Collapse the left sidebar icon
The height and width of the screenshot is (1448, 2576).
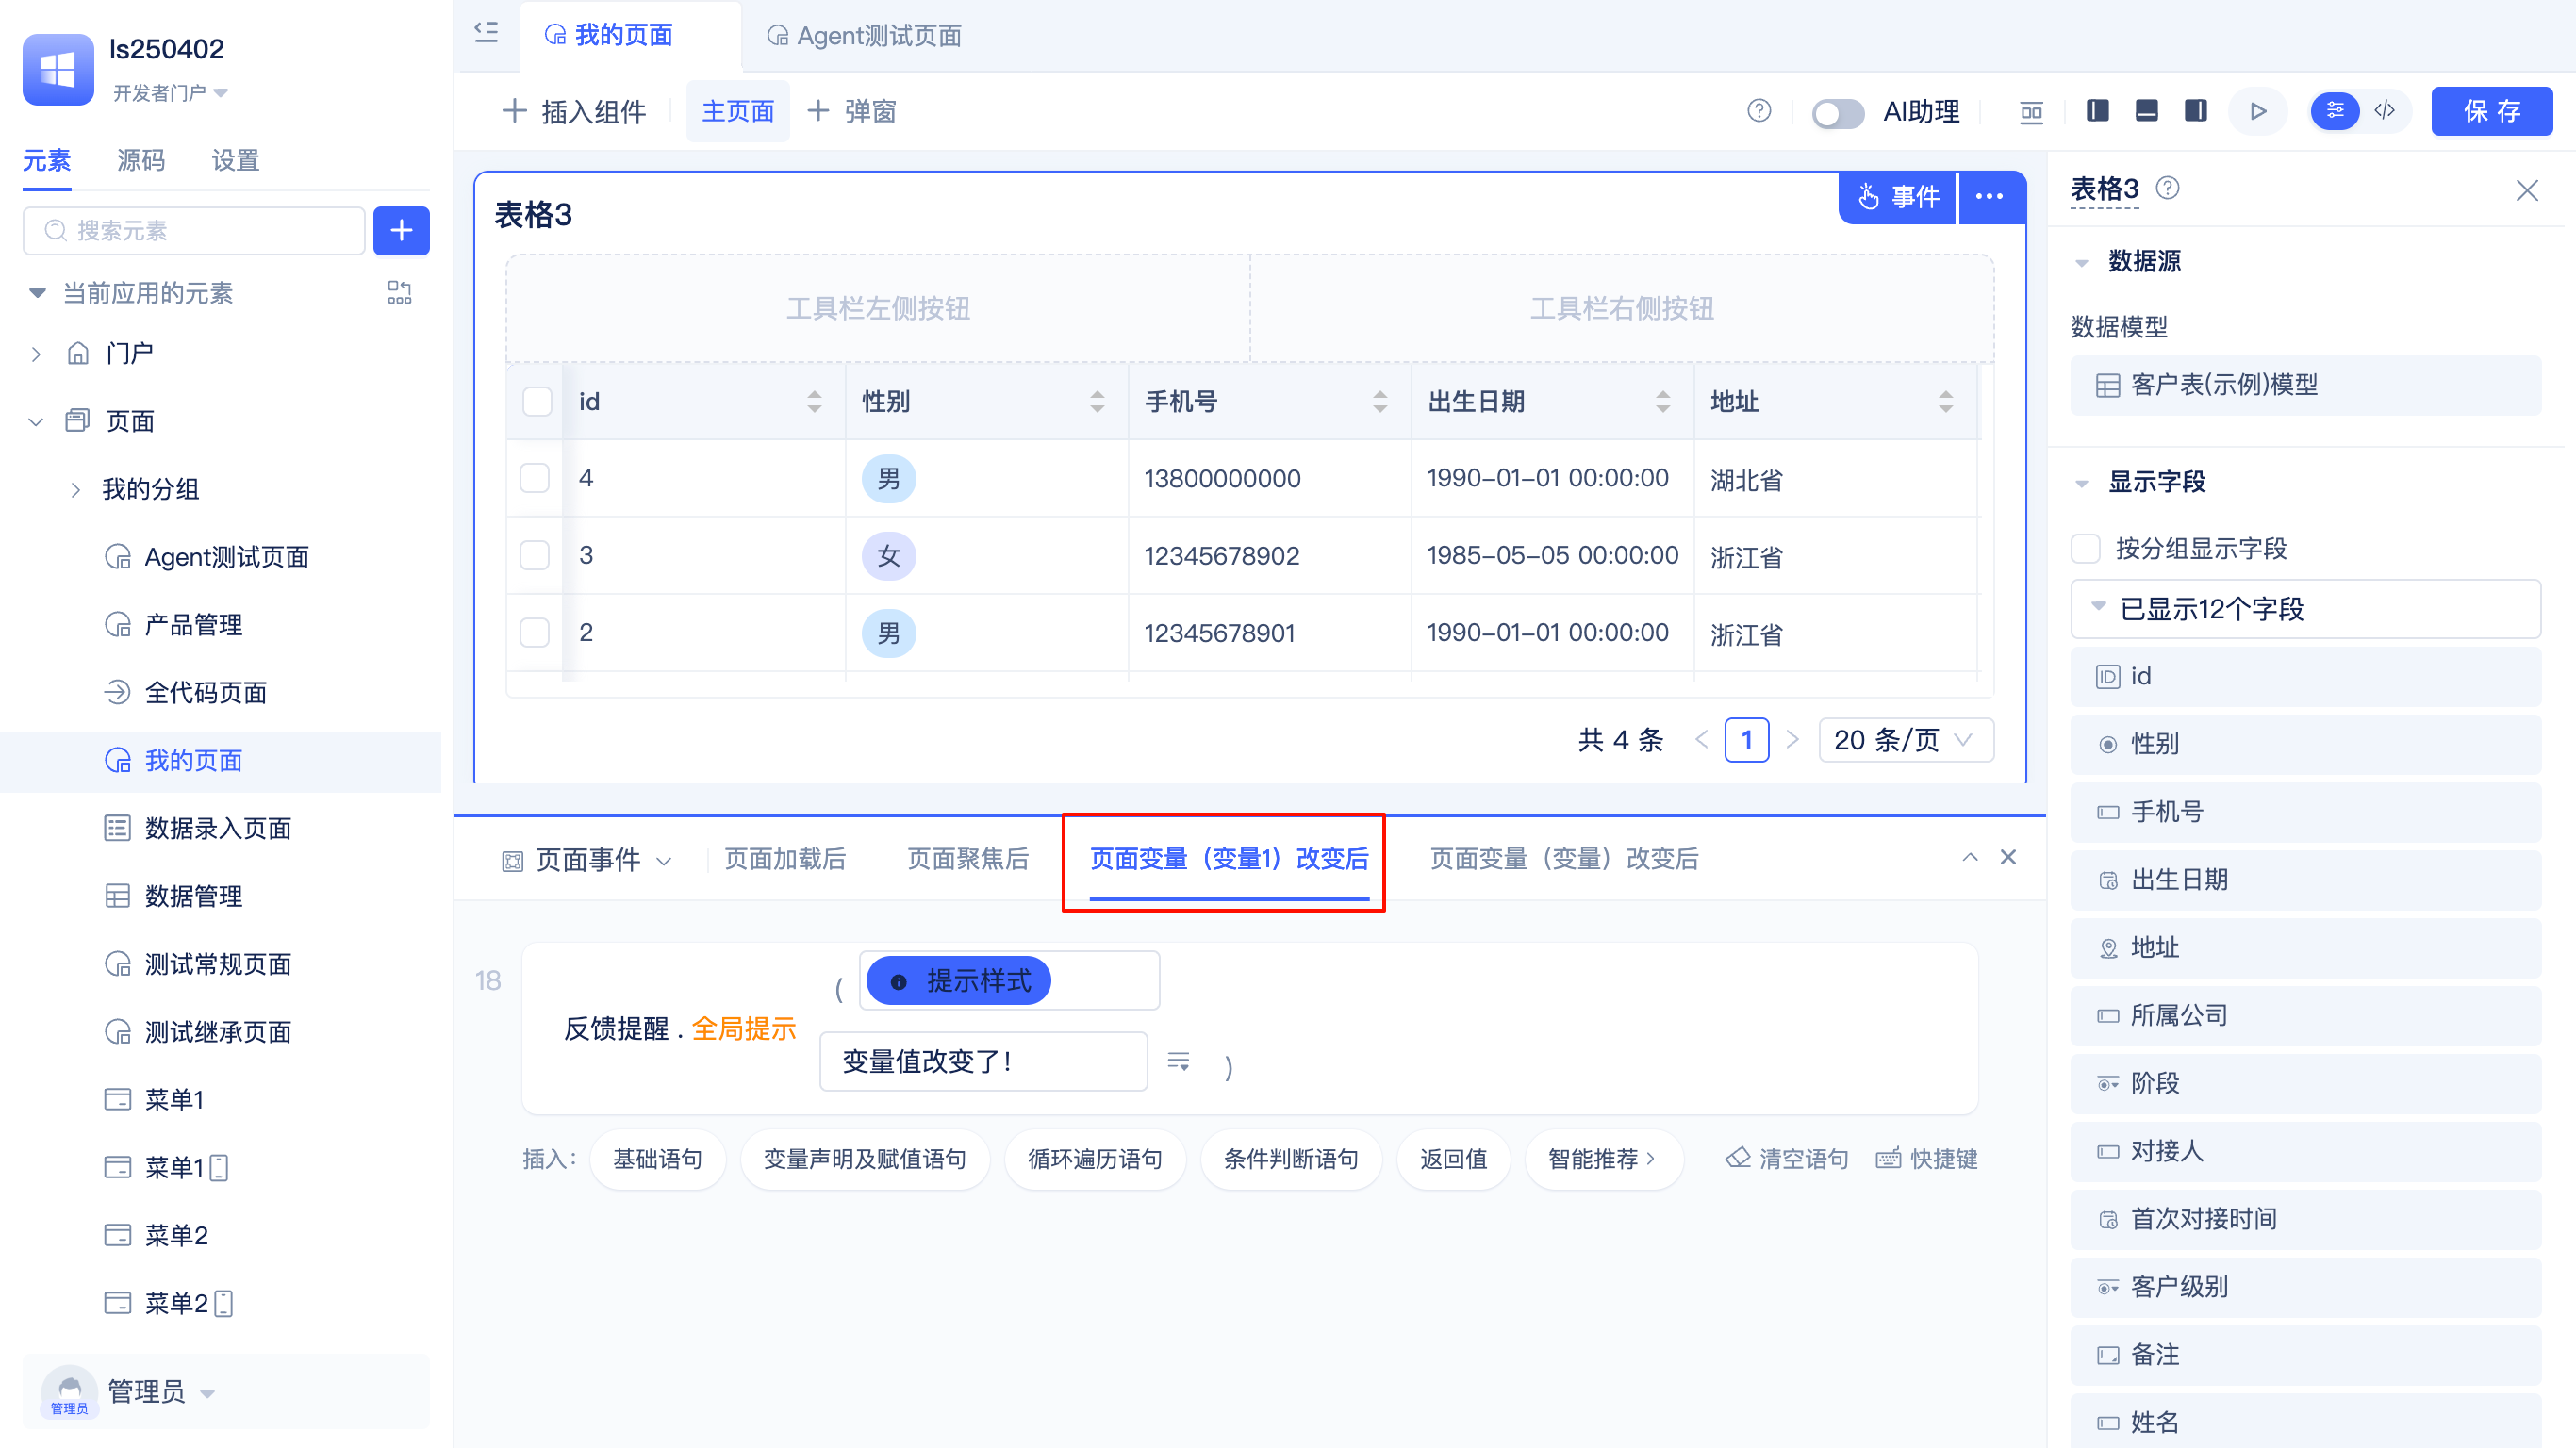coord(486,33)
